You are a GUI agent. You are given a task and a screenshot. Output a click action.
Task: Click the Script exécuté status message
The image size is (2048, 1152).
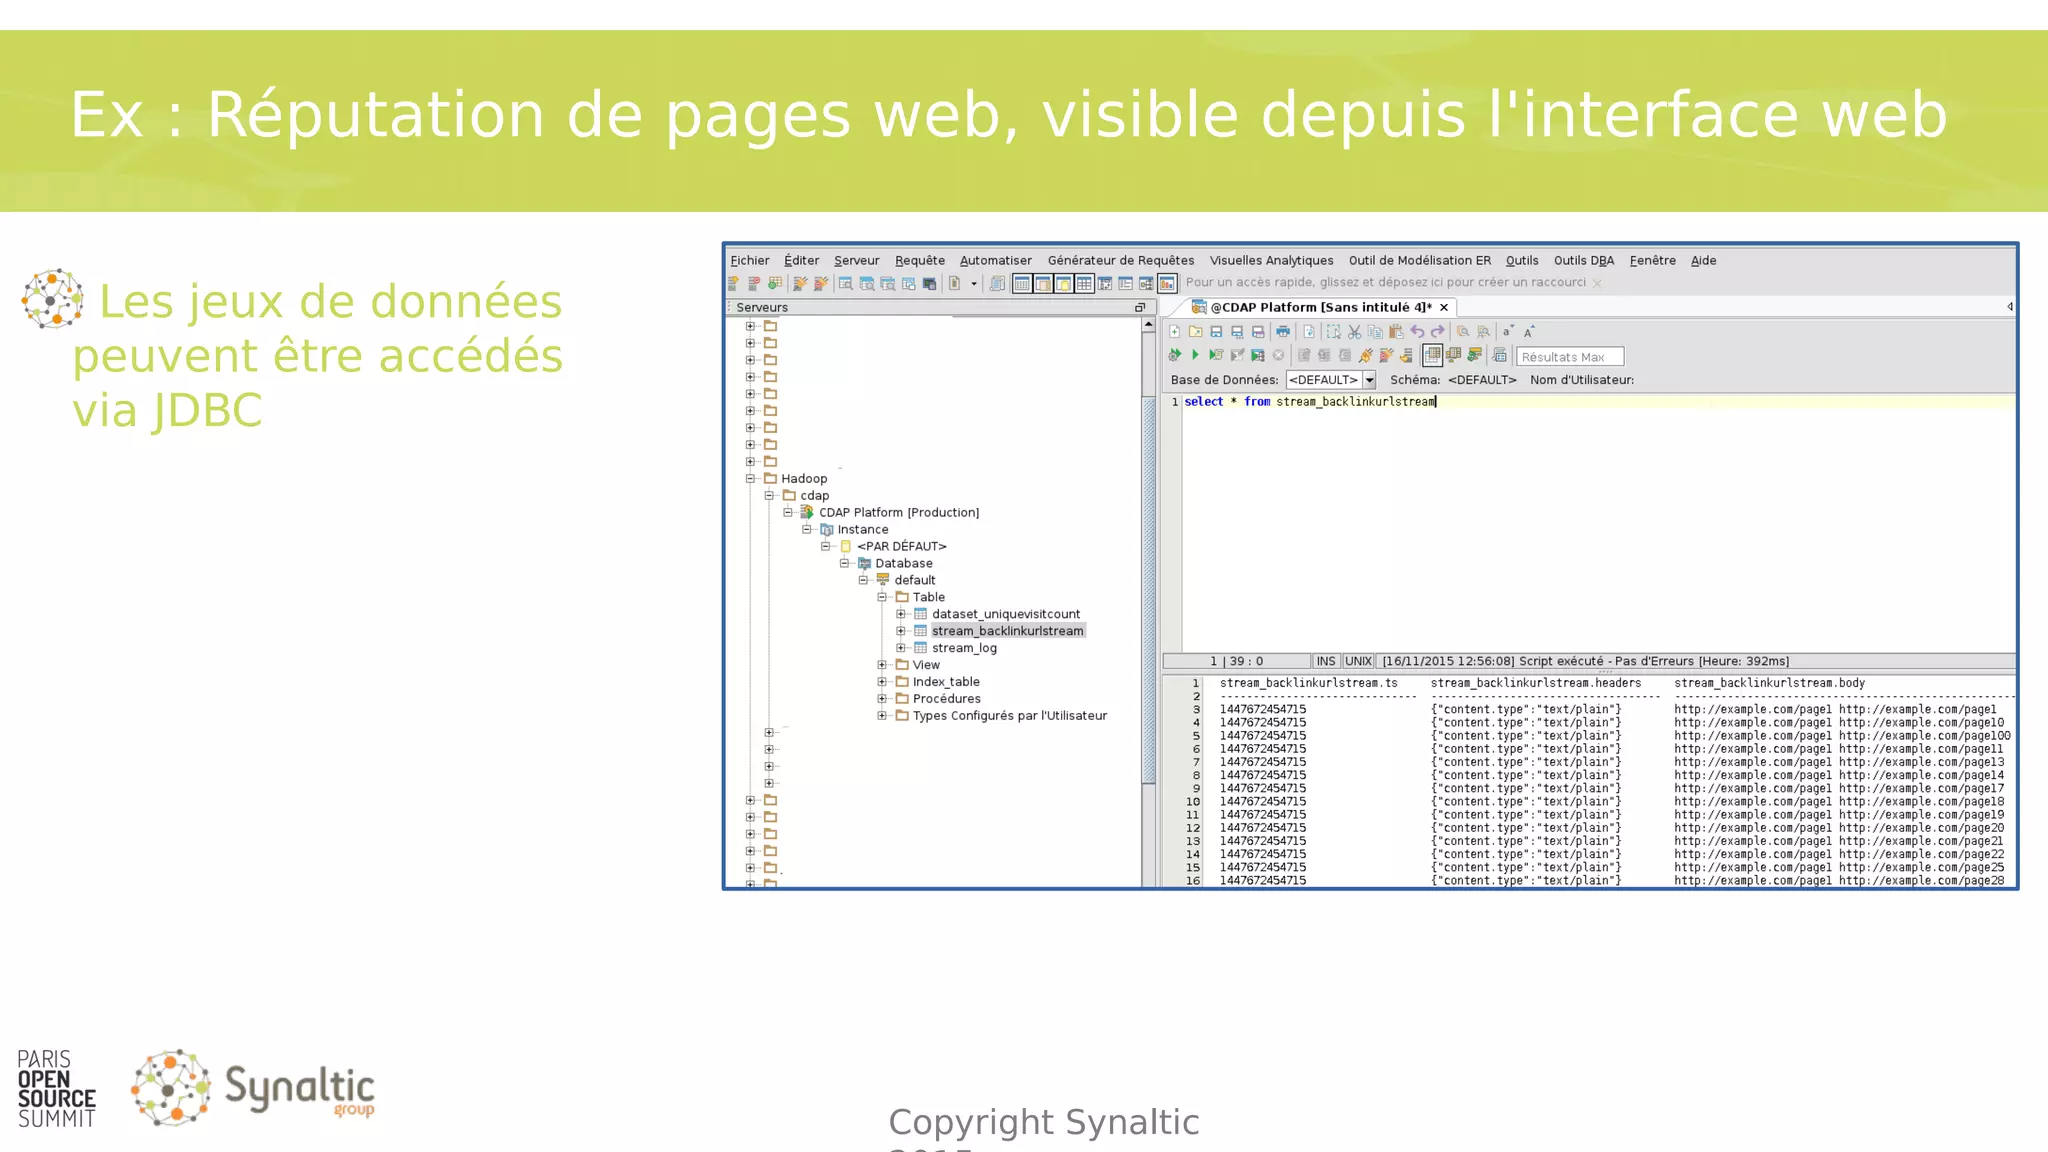(x=1588, y=661)
